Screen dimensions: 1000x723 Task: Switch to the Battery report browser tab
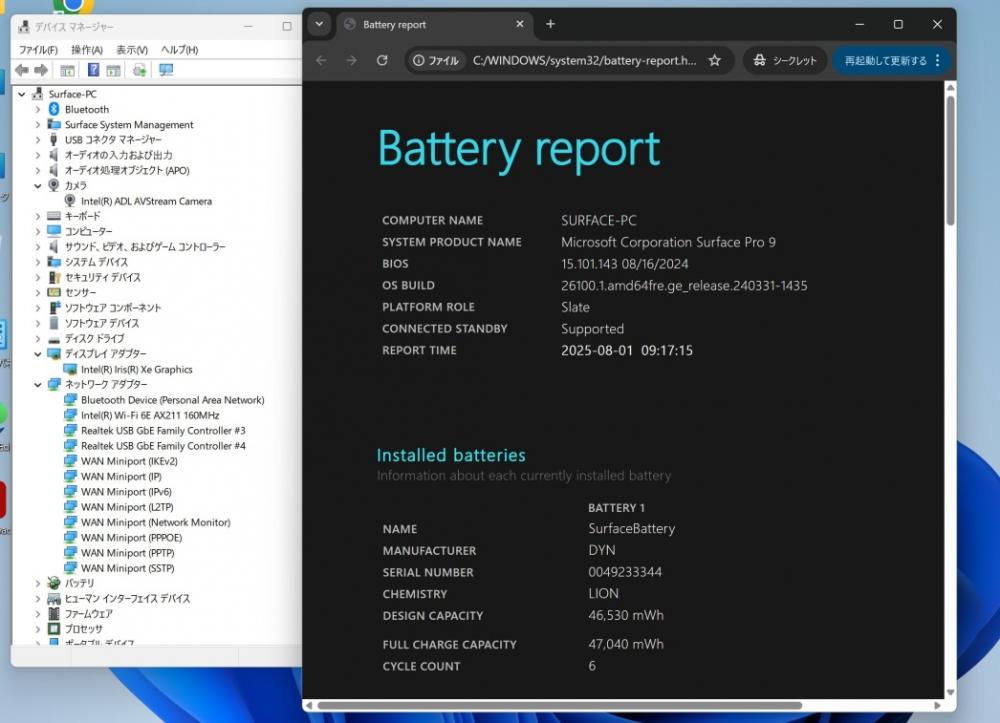pos(434,25)
